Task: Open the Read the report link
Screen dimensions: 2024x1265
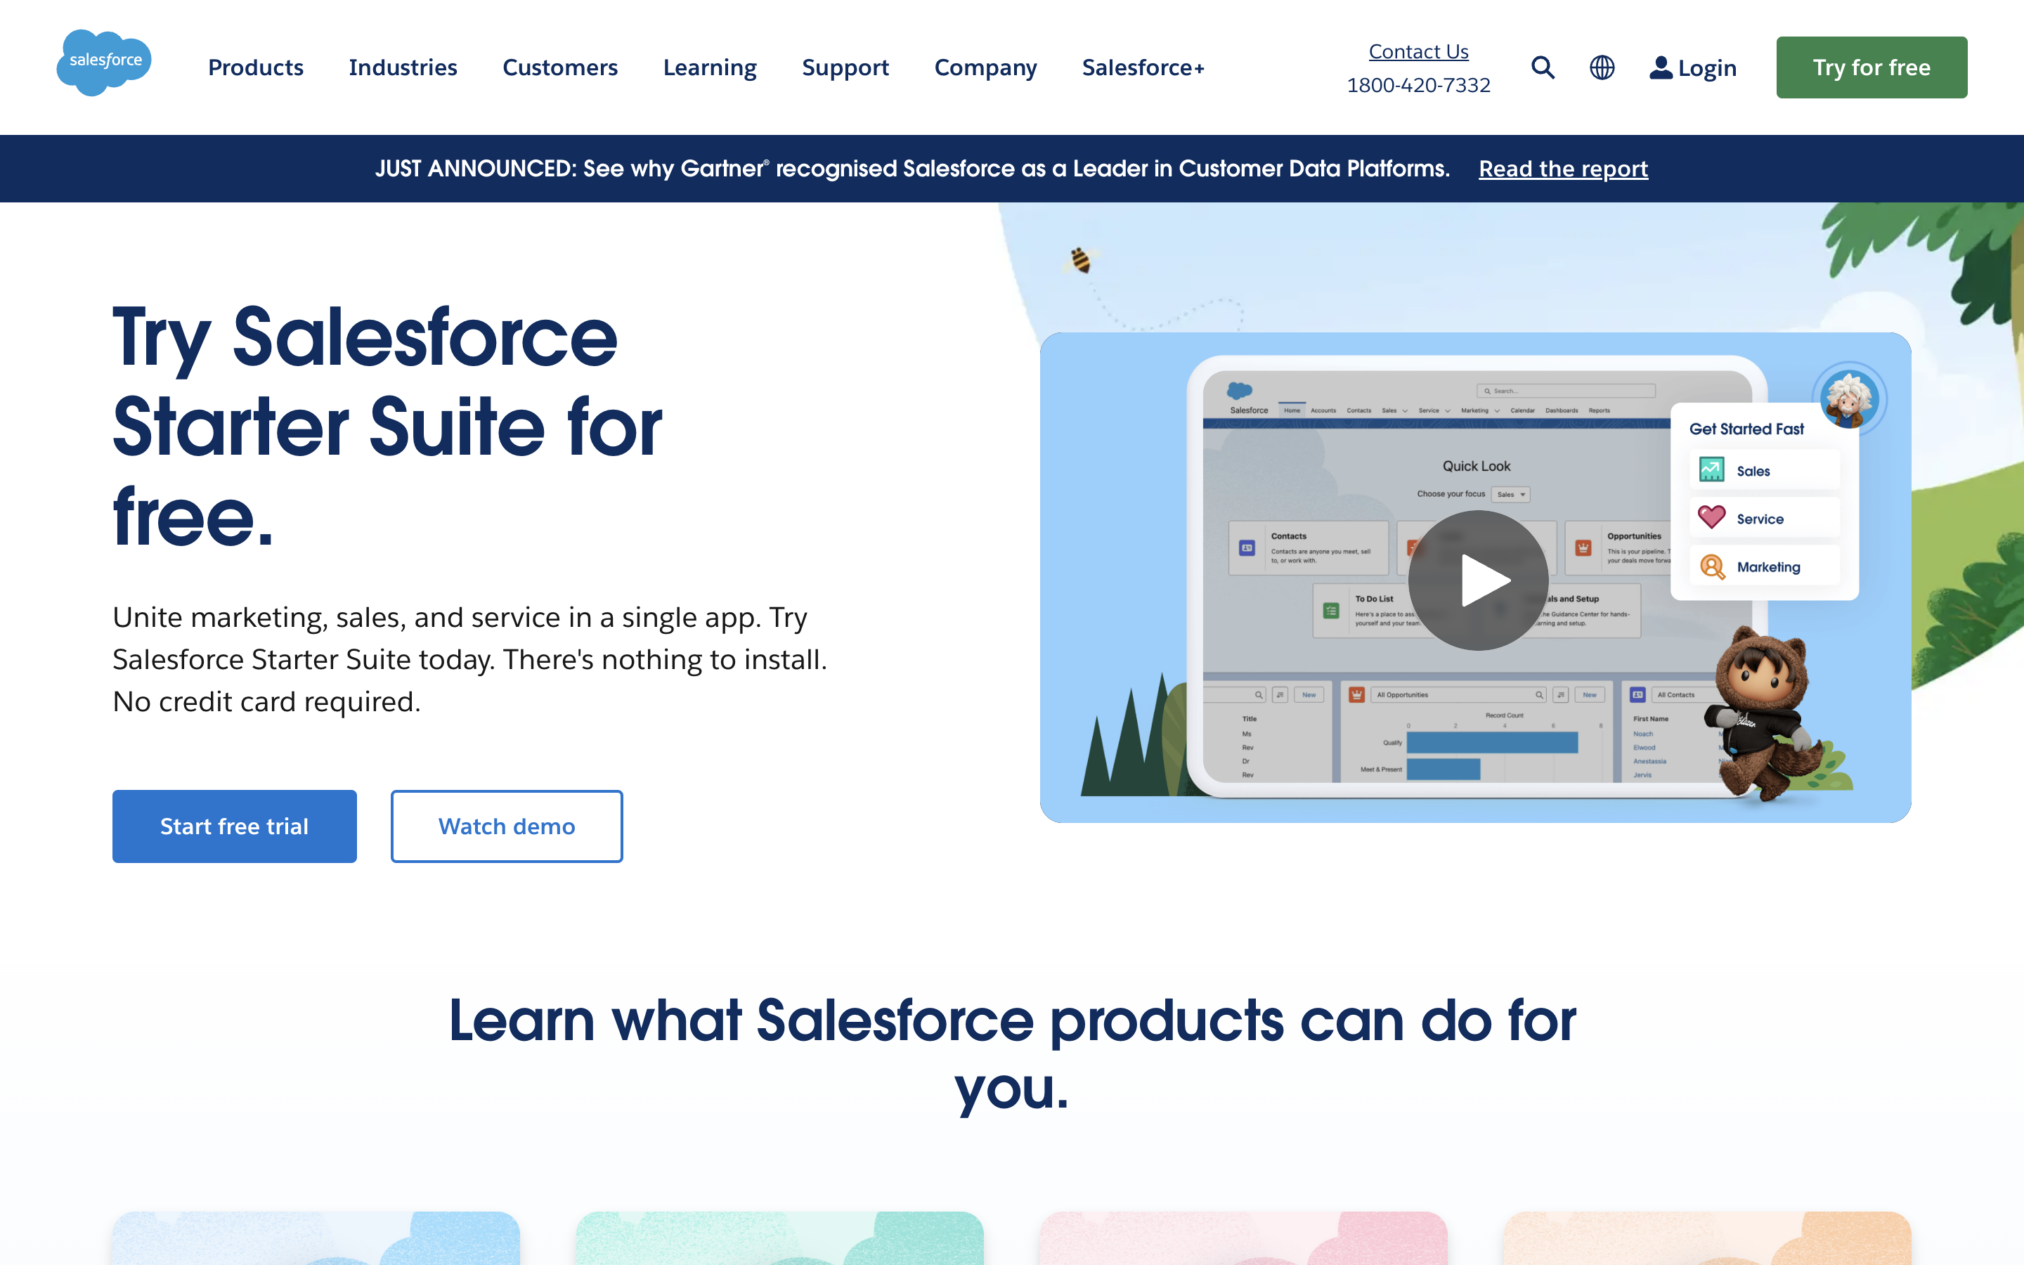Action: [1563, 168]
